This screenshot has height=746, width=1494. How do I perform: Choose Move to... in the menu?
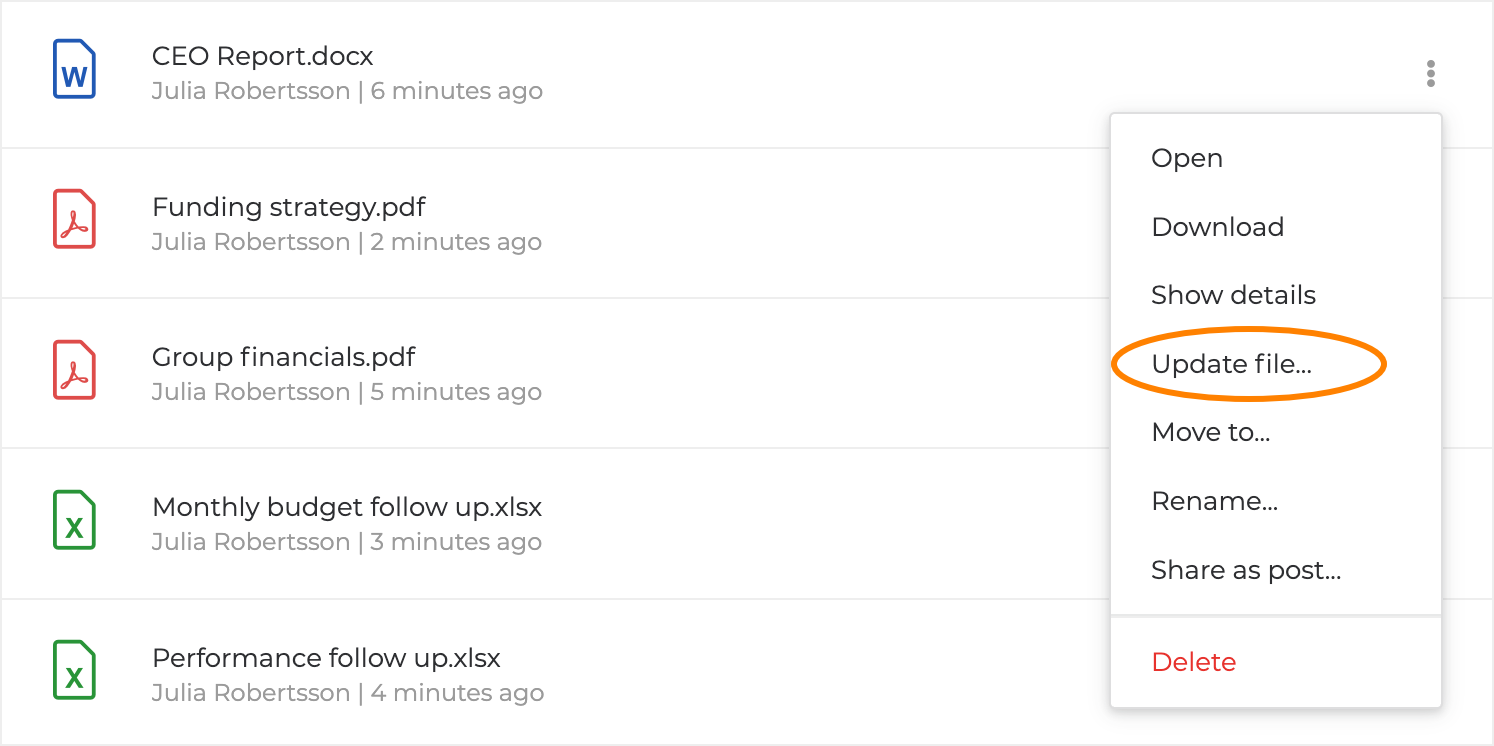tap(1210, 432)
